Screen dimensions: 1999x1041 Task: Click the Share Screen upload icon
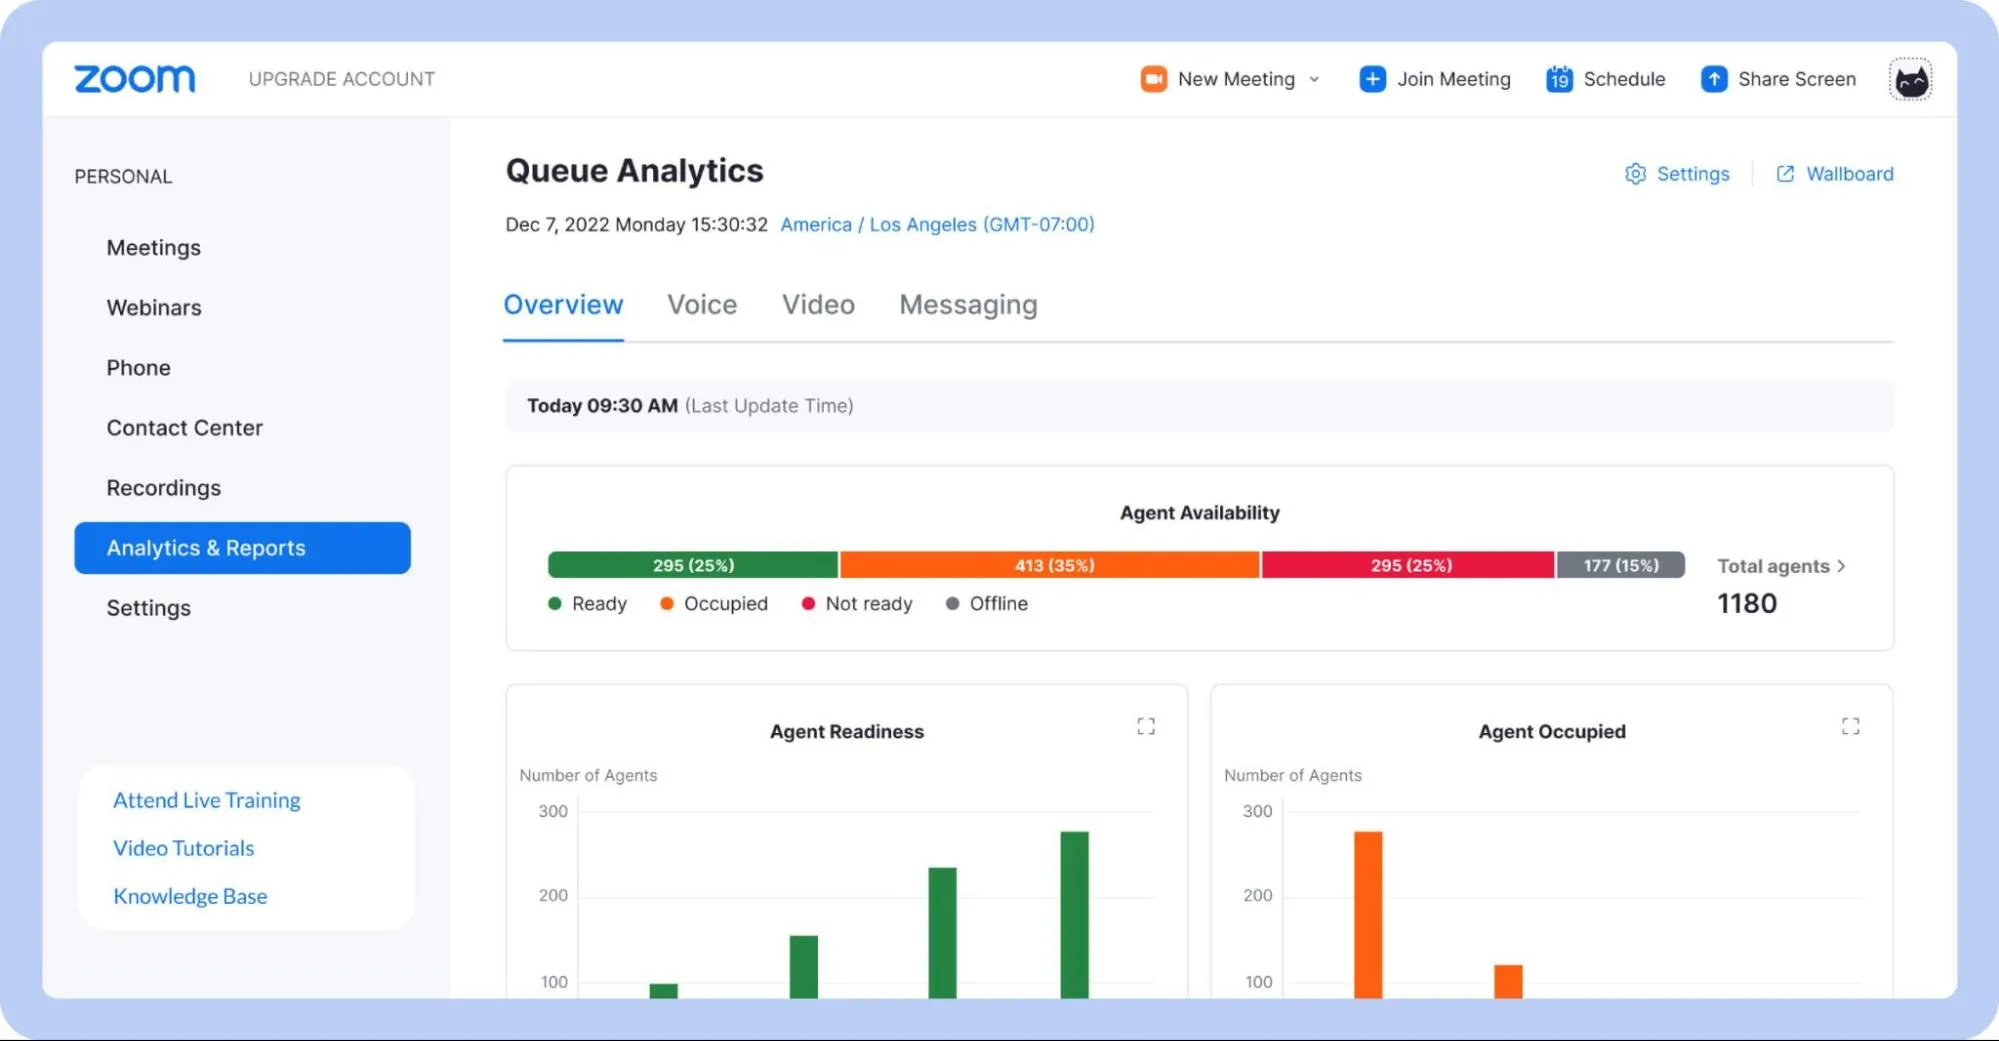coord(1714,79)
